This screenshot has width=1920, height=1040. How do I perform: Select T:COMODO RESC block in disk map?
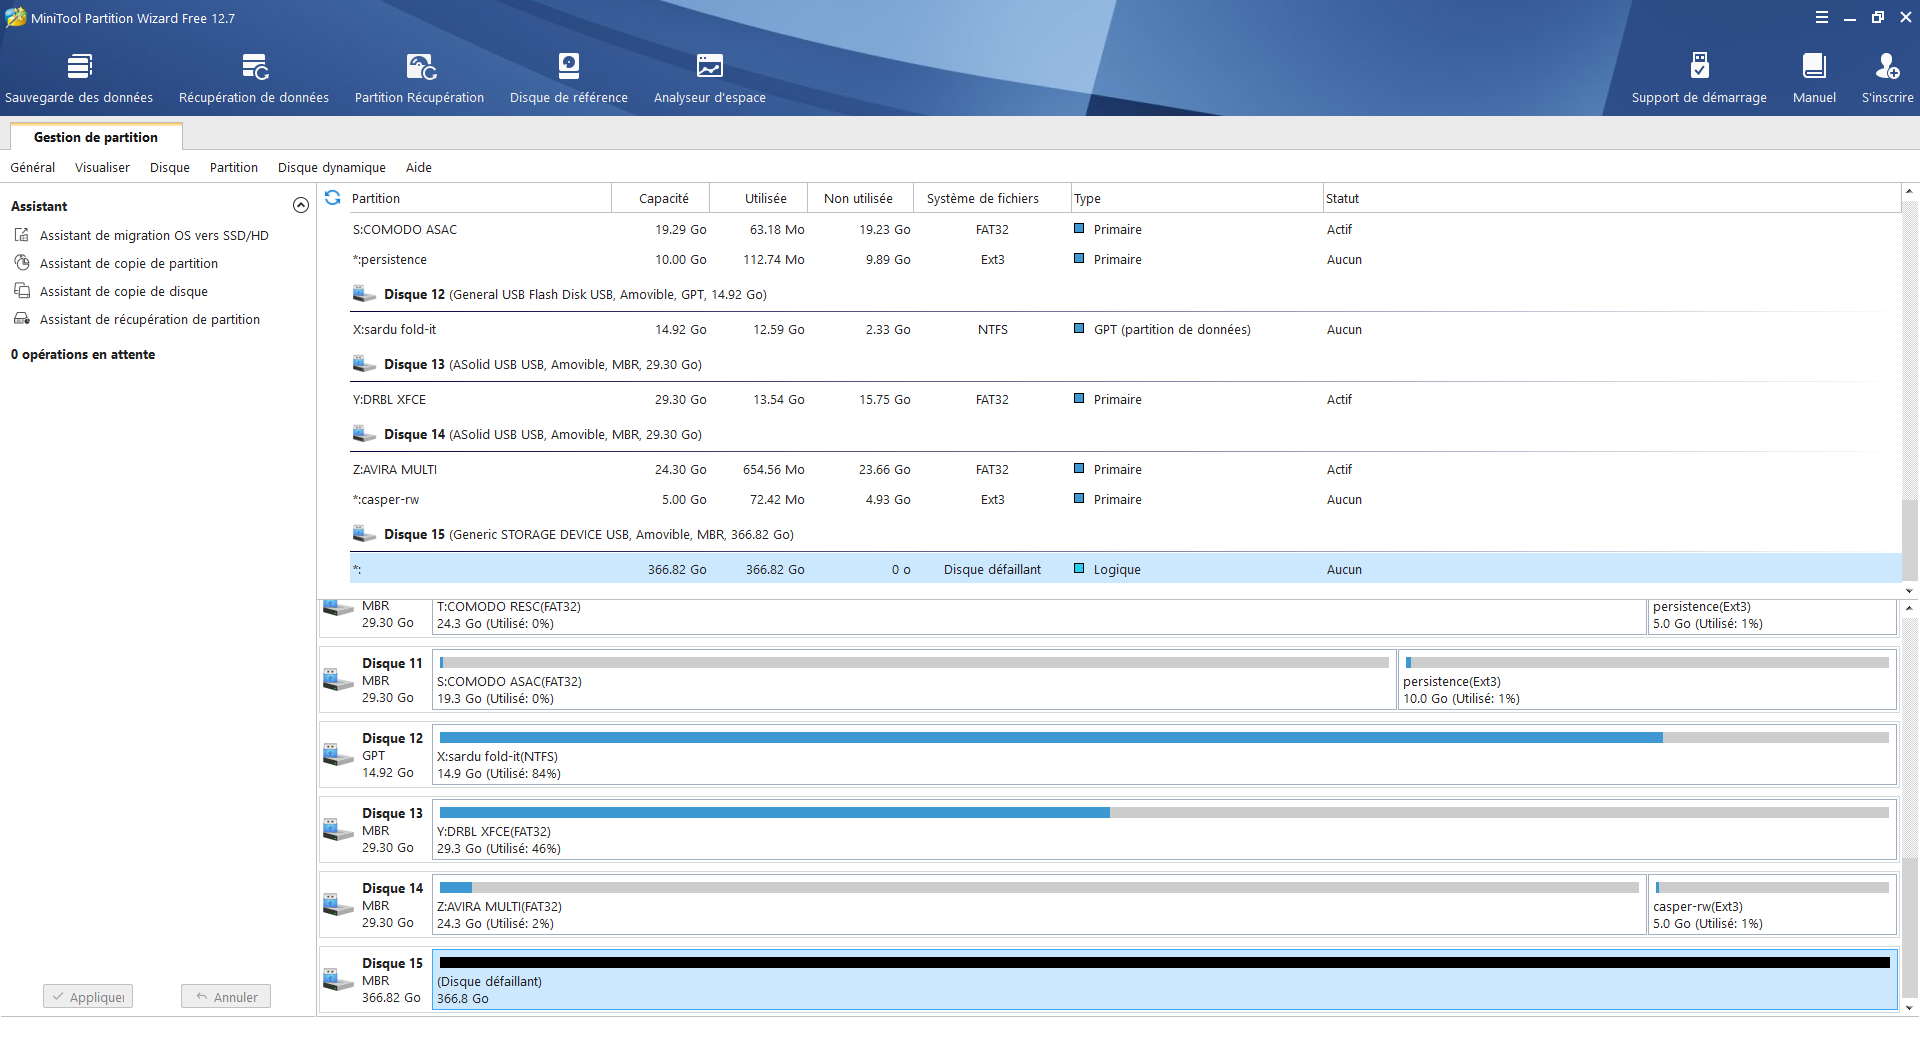(1039, 615)
